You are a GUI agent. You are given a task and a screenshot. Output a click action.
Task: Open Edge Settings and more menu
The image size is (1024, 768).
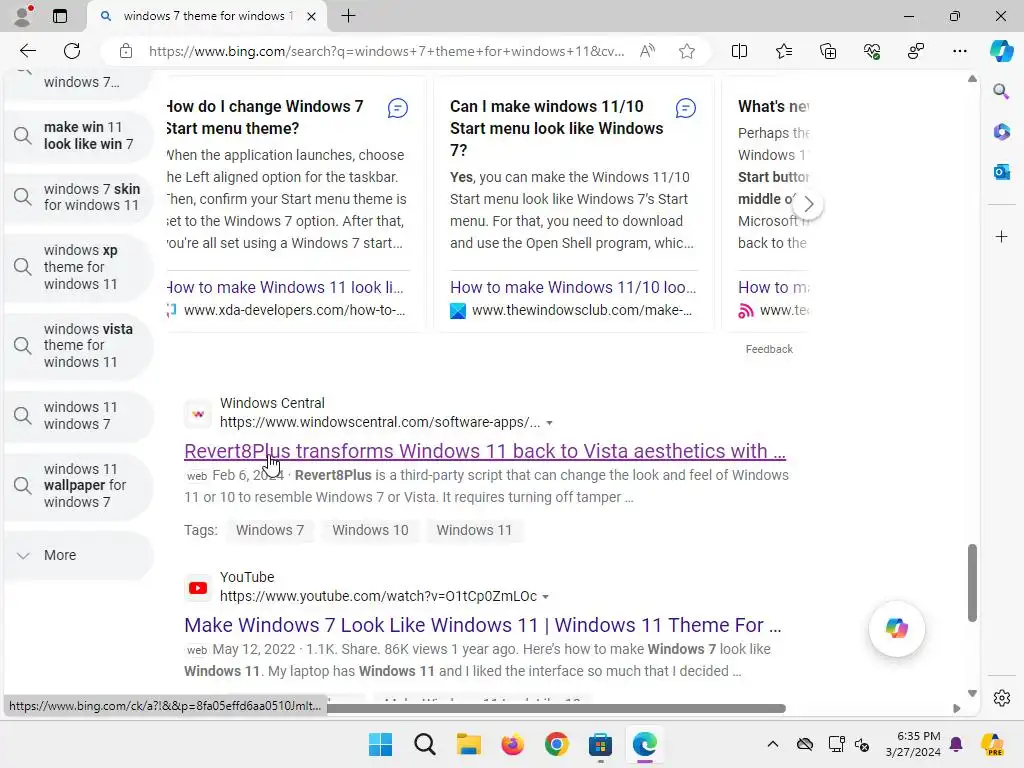959,51
